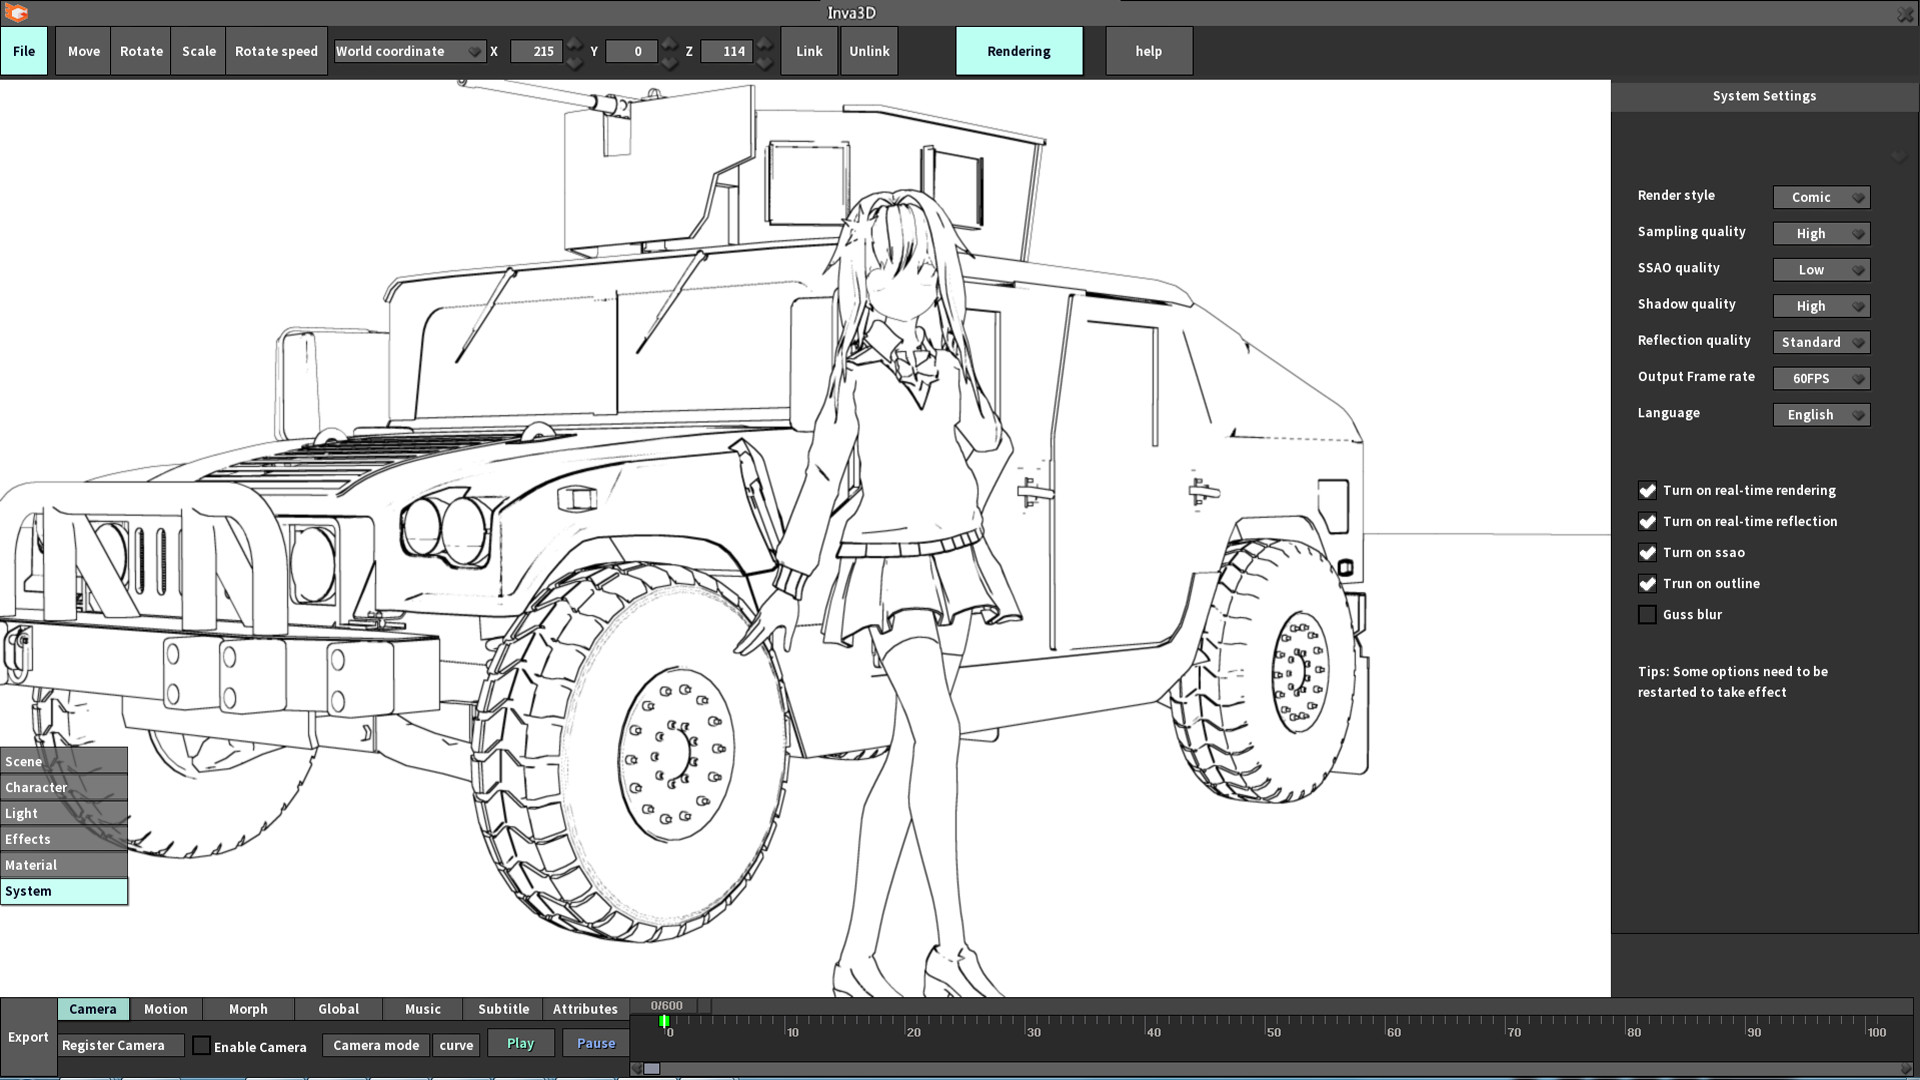This screenshot has height=1080, width=1920.
Task: Click the Z coordinate input field
Action: [x=727, y=51]
